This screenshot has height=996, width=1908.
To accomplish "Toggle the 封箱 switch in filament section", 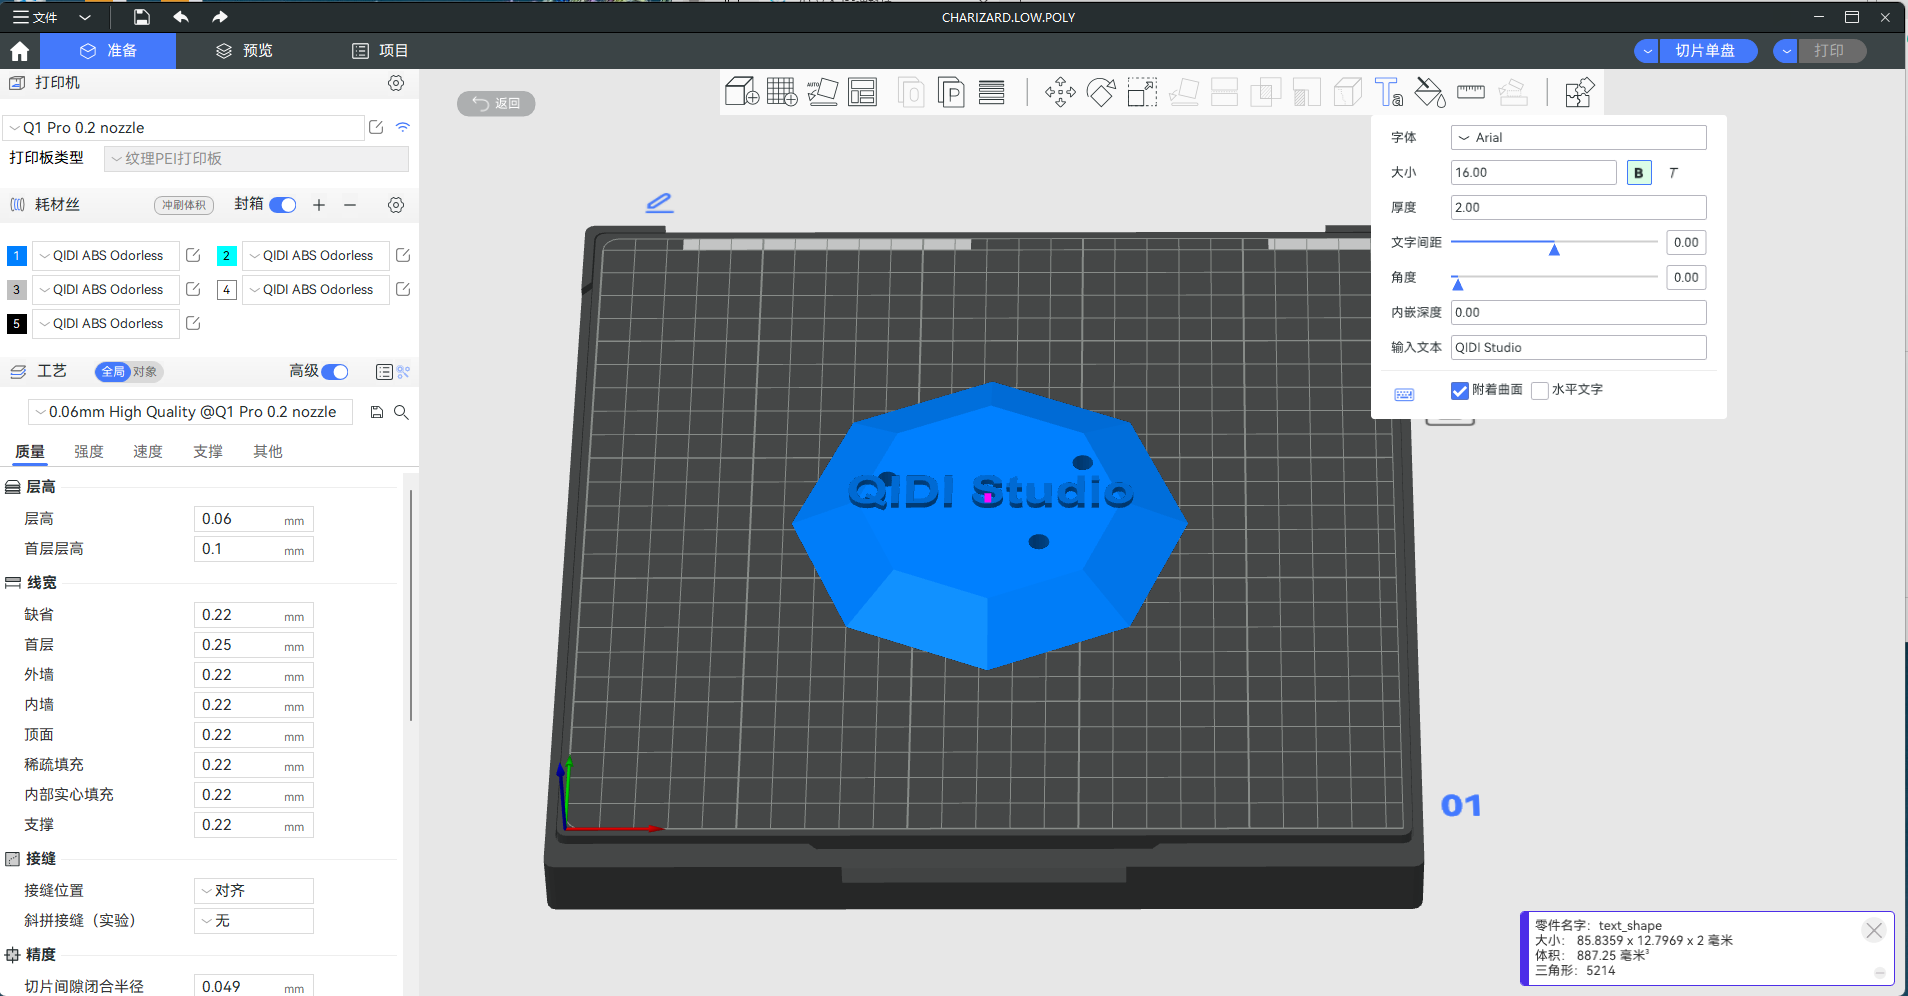I will click(x=283, y=205).
